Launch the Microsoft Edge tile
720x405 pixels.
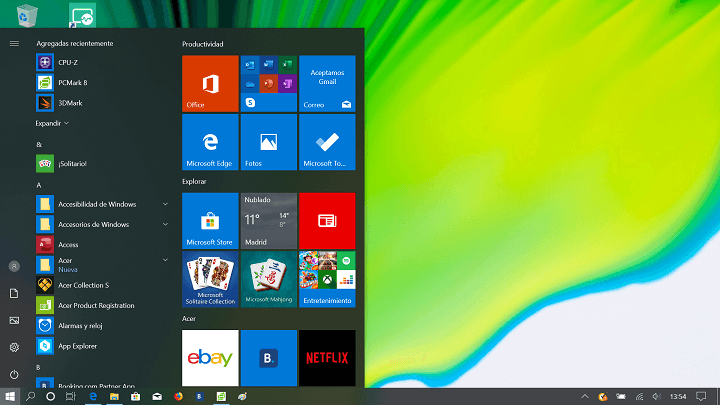[x=210, y=142]
